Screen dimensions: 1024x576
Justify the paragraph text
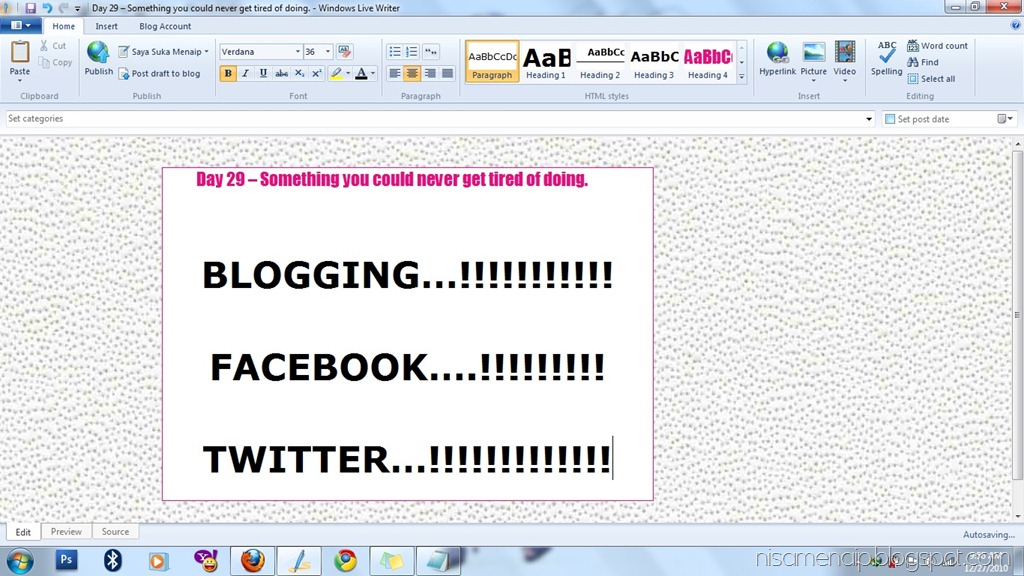[447, 74]
